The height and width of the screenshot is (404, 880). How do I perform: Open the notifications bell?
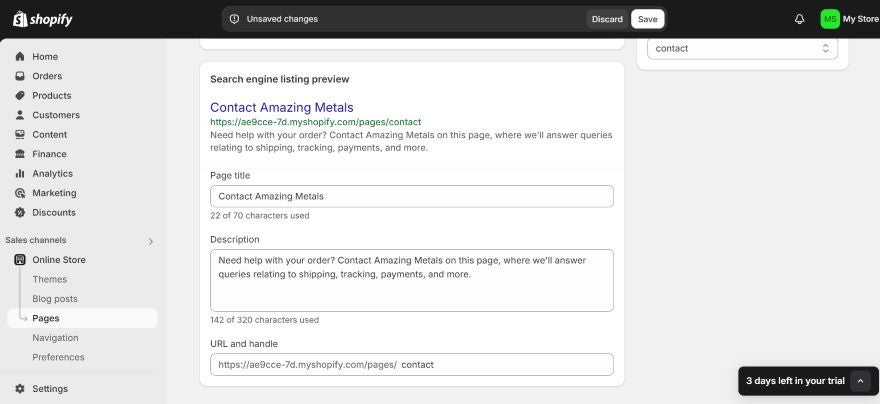799,19
